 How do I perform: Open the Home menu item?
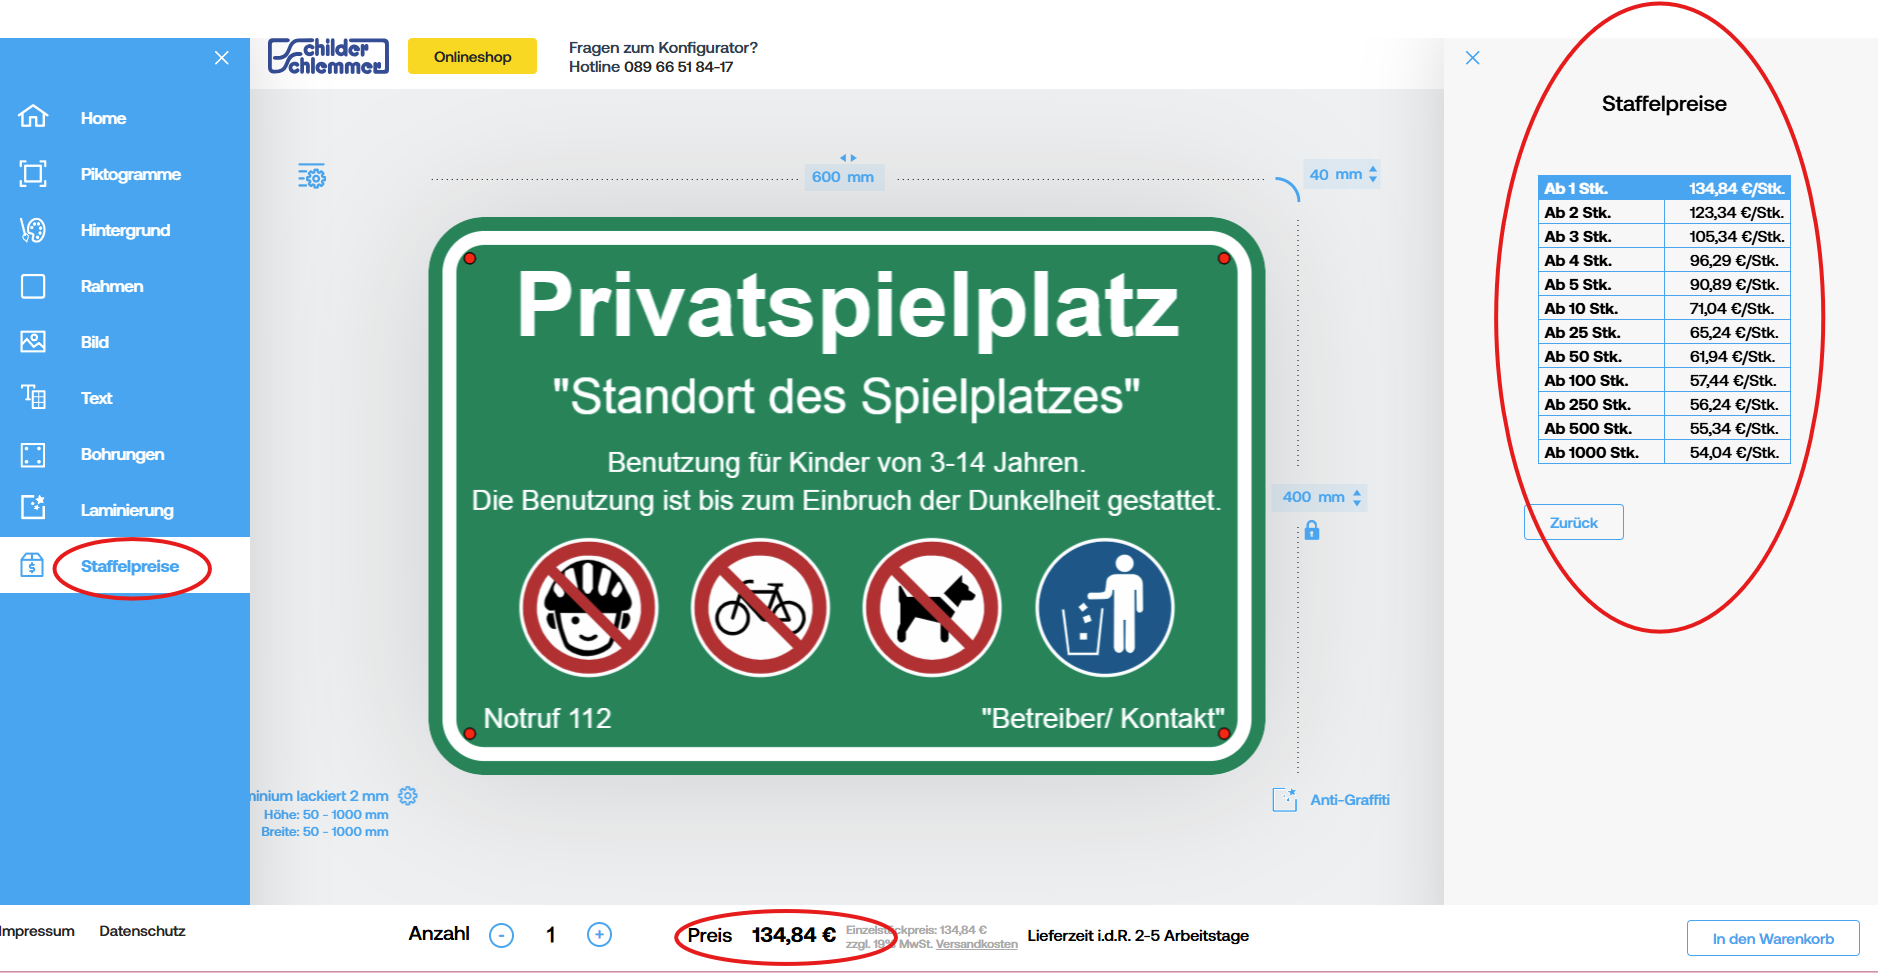pyautogui.click(x=103, y=118)
